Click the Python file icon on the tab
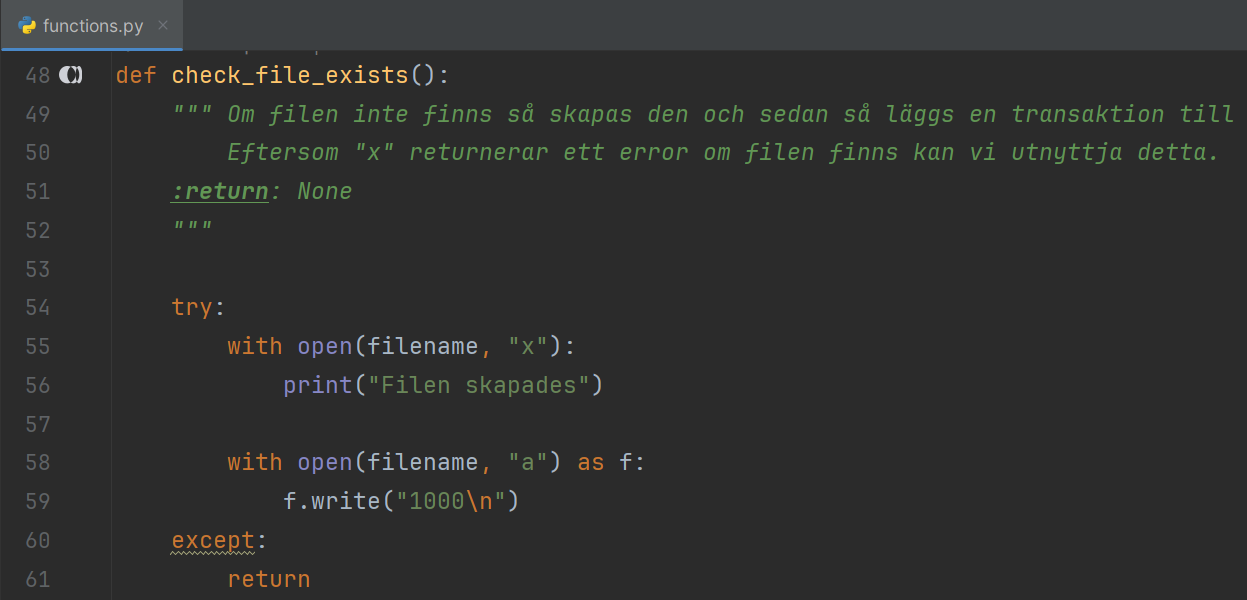 pyautogui.click(x=27, y=26)
